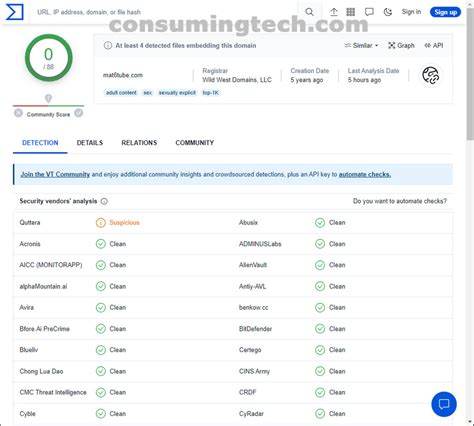Viewport: 474px width, 426px height.
Task: Switch to the DETECTION tab
Action: [x=40, y=143]
